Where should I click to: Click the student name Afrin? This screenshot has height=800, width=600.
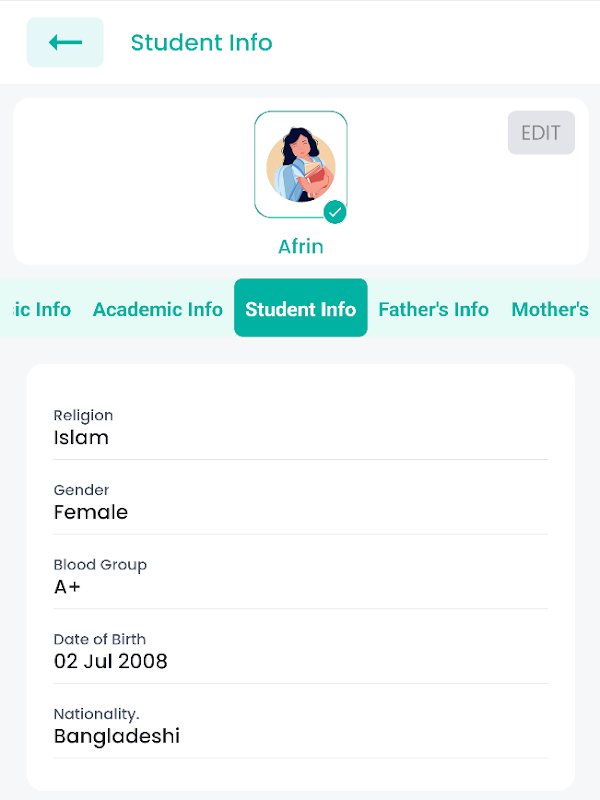coord(300,246)
